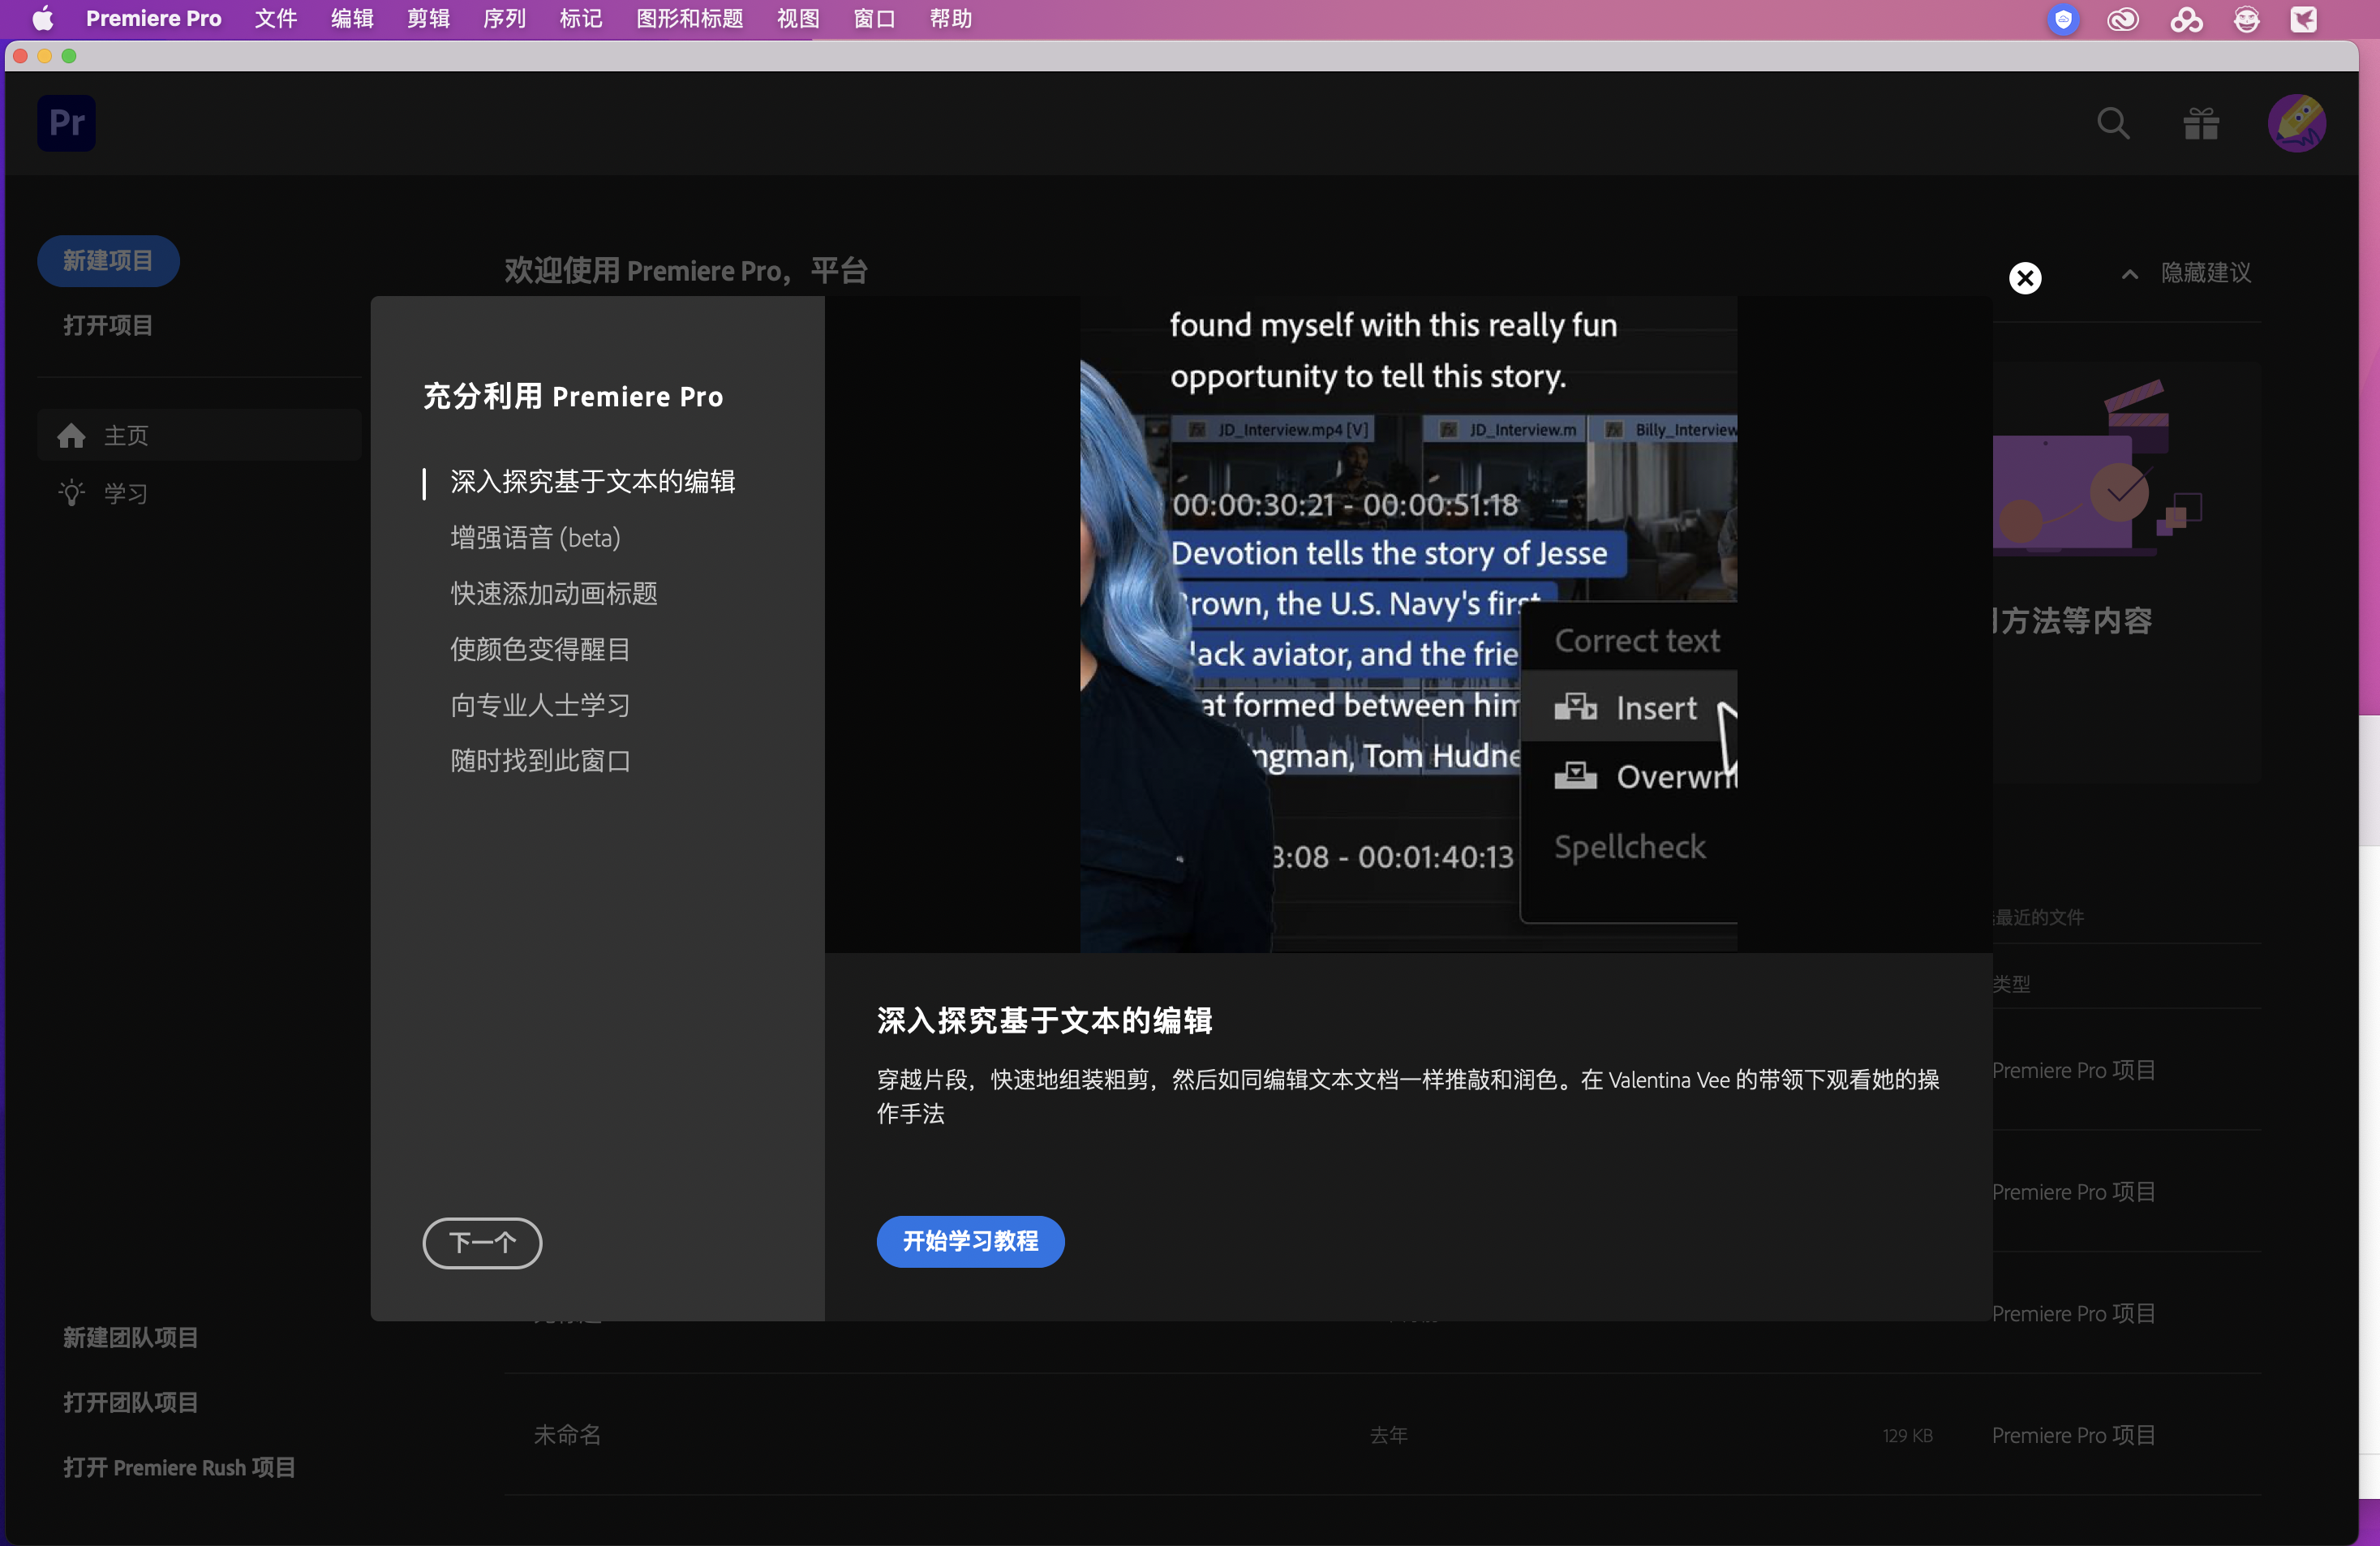Viewport: 2380px width, 1546px height.
Task: Click the 新建项目 button
Action: pyautogui.click(x=108, y=261)
